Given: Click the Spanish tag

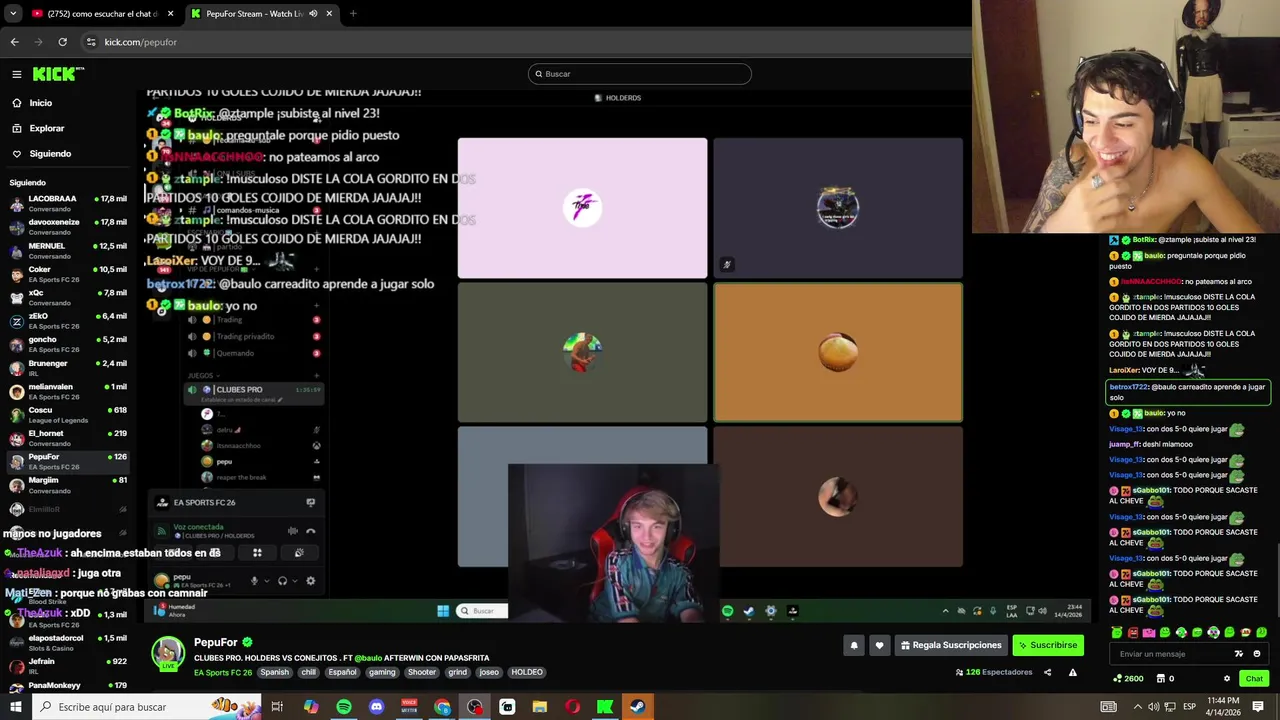Looking at the screenshot, I should click(x=274, y=673).
